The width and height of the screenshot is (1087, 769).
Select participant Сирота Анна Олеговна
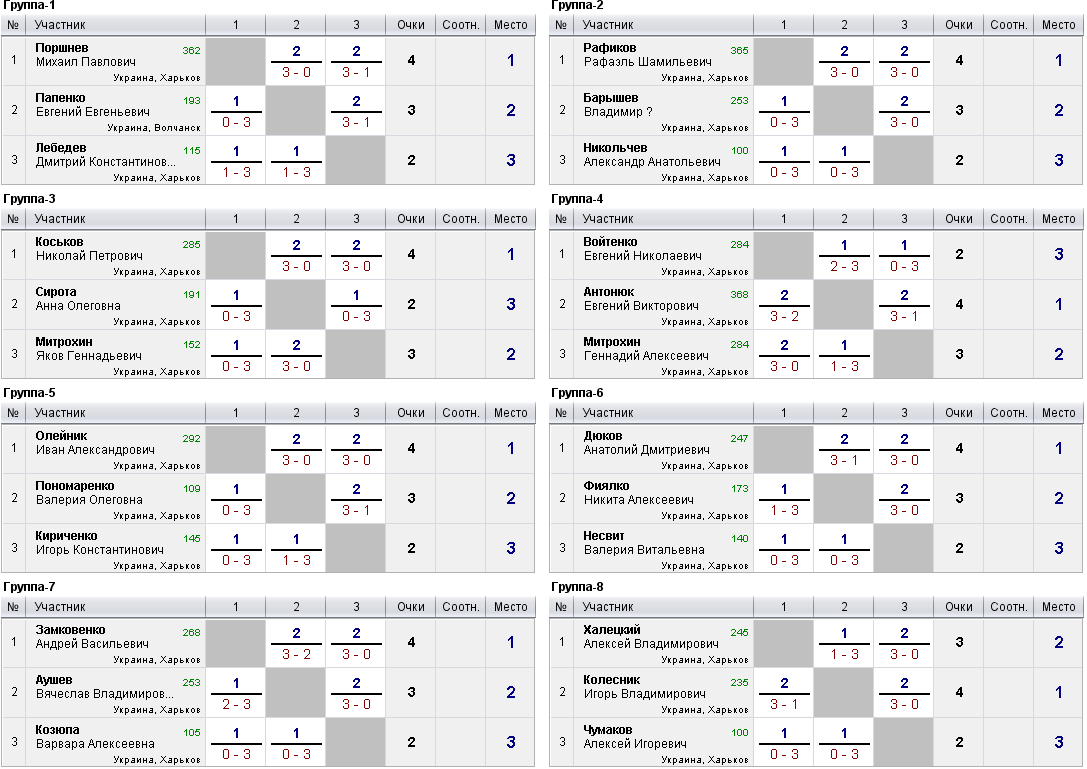tap(78, 299)
